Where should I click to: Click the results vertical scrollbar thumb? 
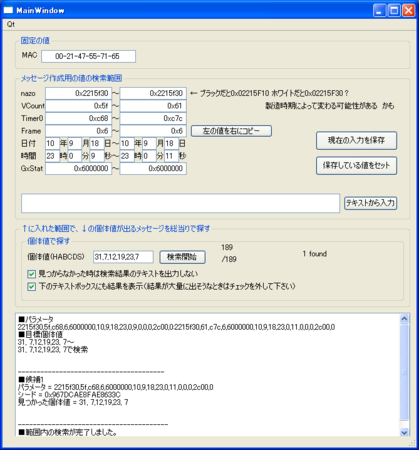tap(404, 372)
